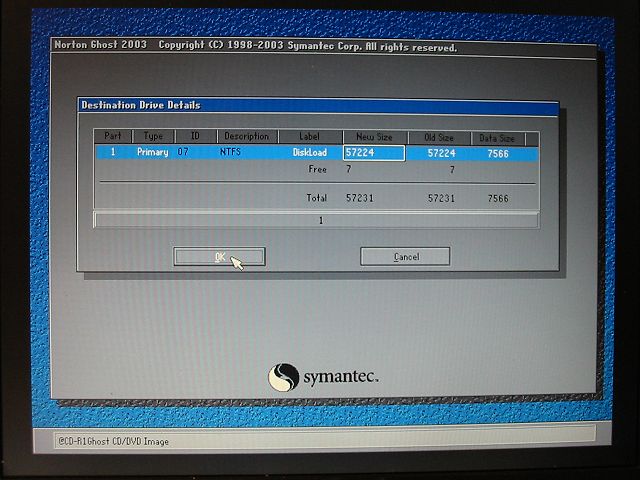Click the Type column header
The height and width of the screenshot is (480, 640).
[x=153, y=136]
